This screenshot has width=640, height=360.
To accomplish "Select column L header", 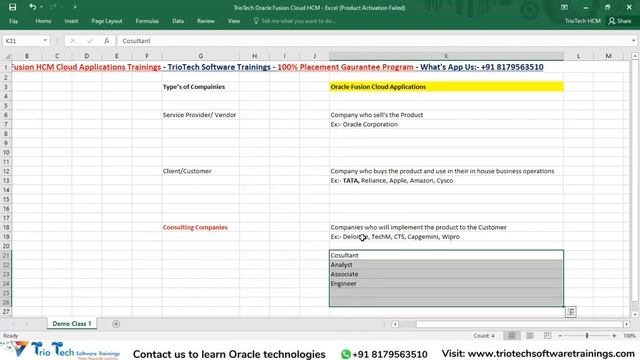I will pyautogui.click(x=578, y=56).
